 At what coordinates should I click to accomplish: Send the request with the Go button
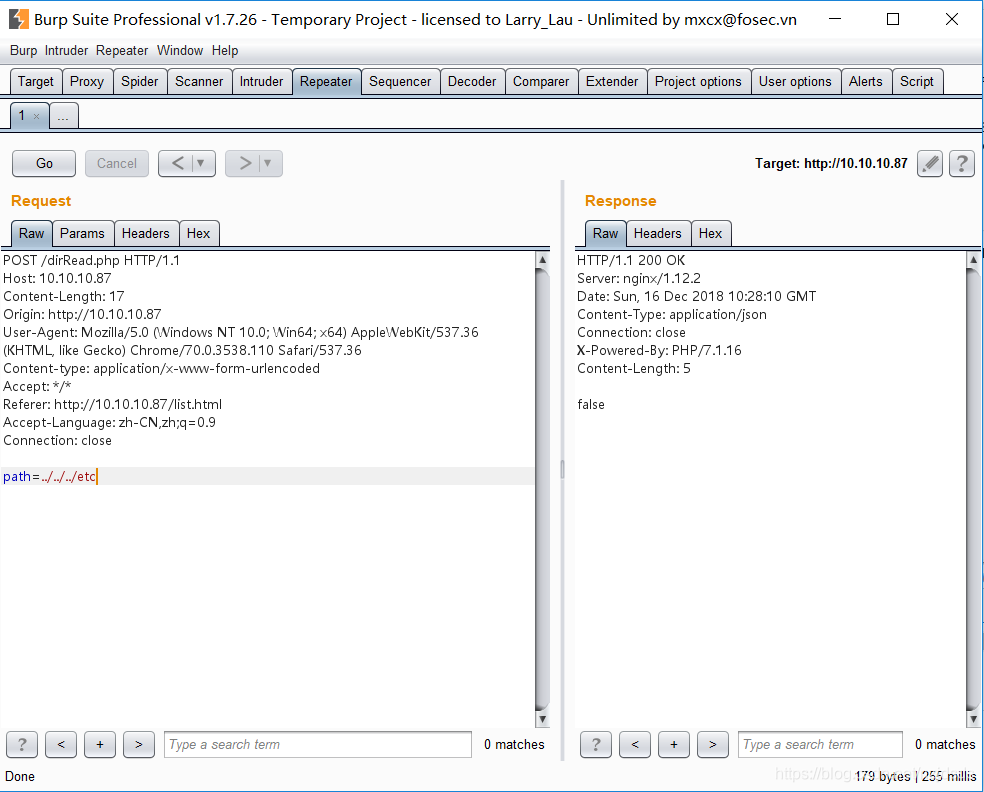tap(44, 164)
